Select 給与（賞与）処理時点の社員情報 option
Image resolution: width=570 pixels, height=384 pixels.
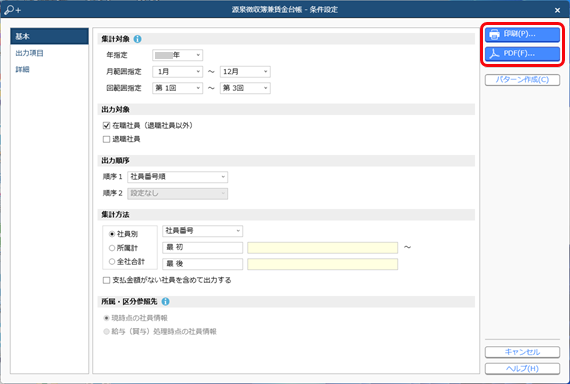click(107, 332)
